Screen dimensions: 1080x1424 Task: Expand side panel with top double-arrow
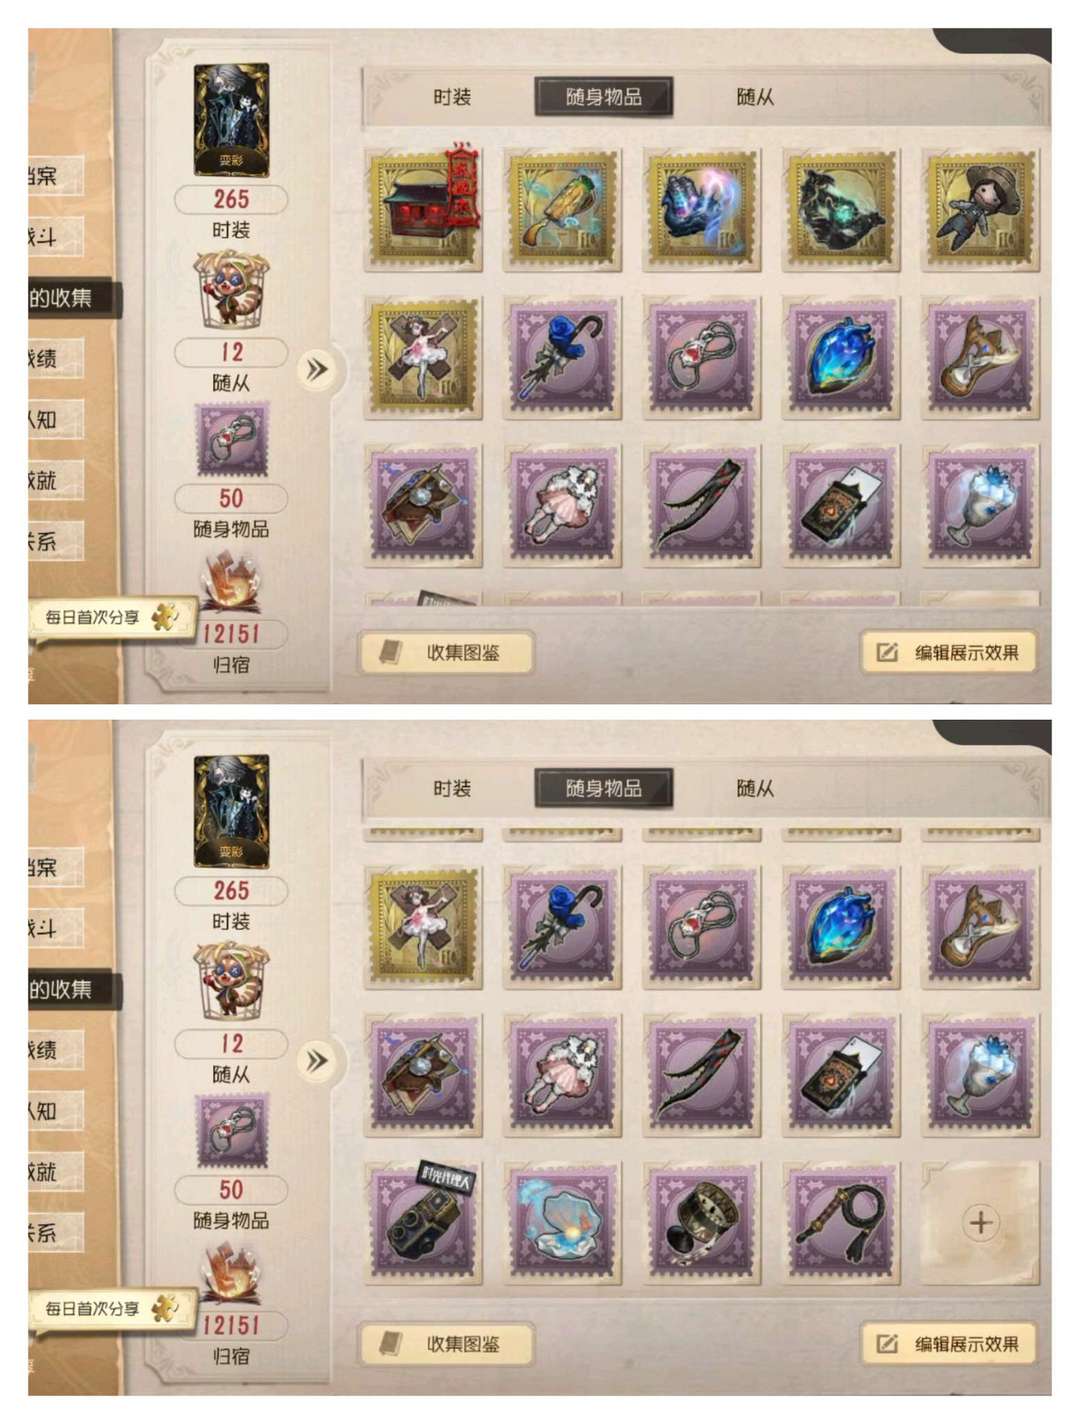tap(316, 370)
